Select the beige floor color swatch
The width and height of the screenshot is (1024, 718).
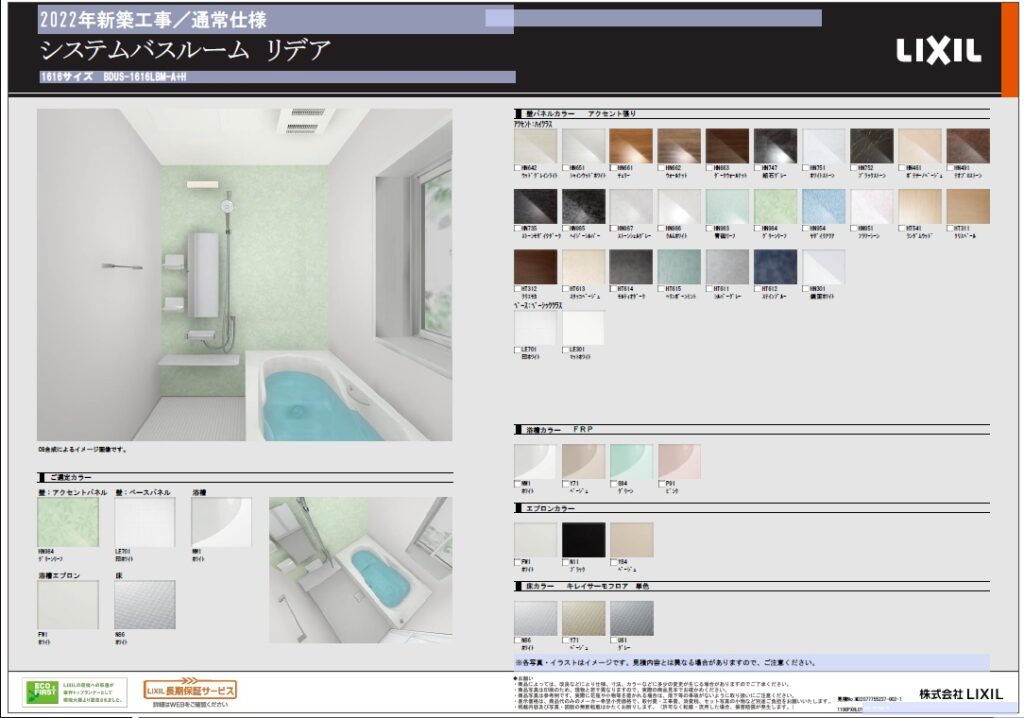tap(583, 618)
